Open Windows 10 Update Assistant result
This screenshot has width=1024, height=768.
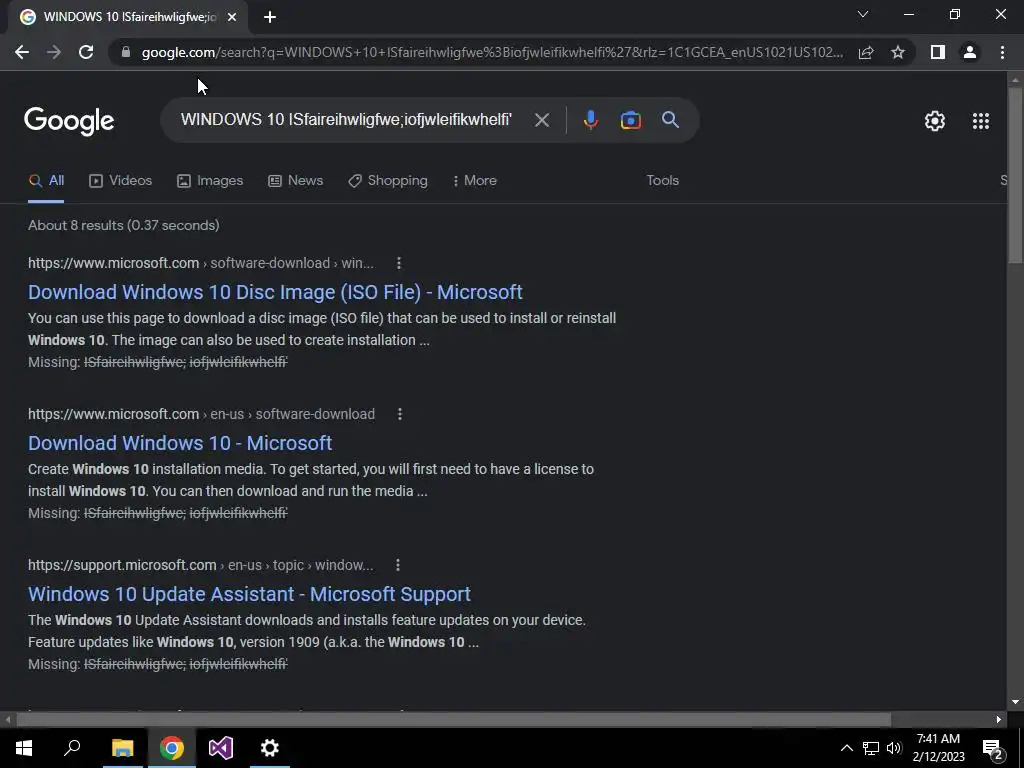[x=249, y=594]
